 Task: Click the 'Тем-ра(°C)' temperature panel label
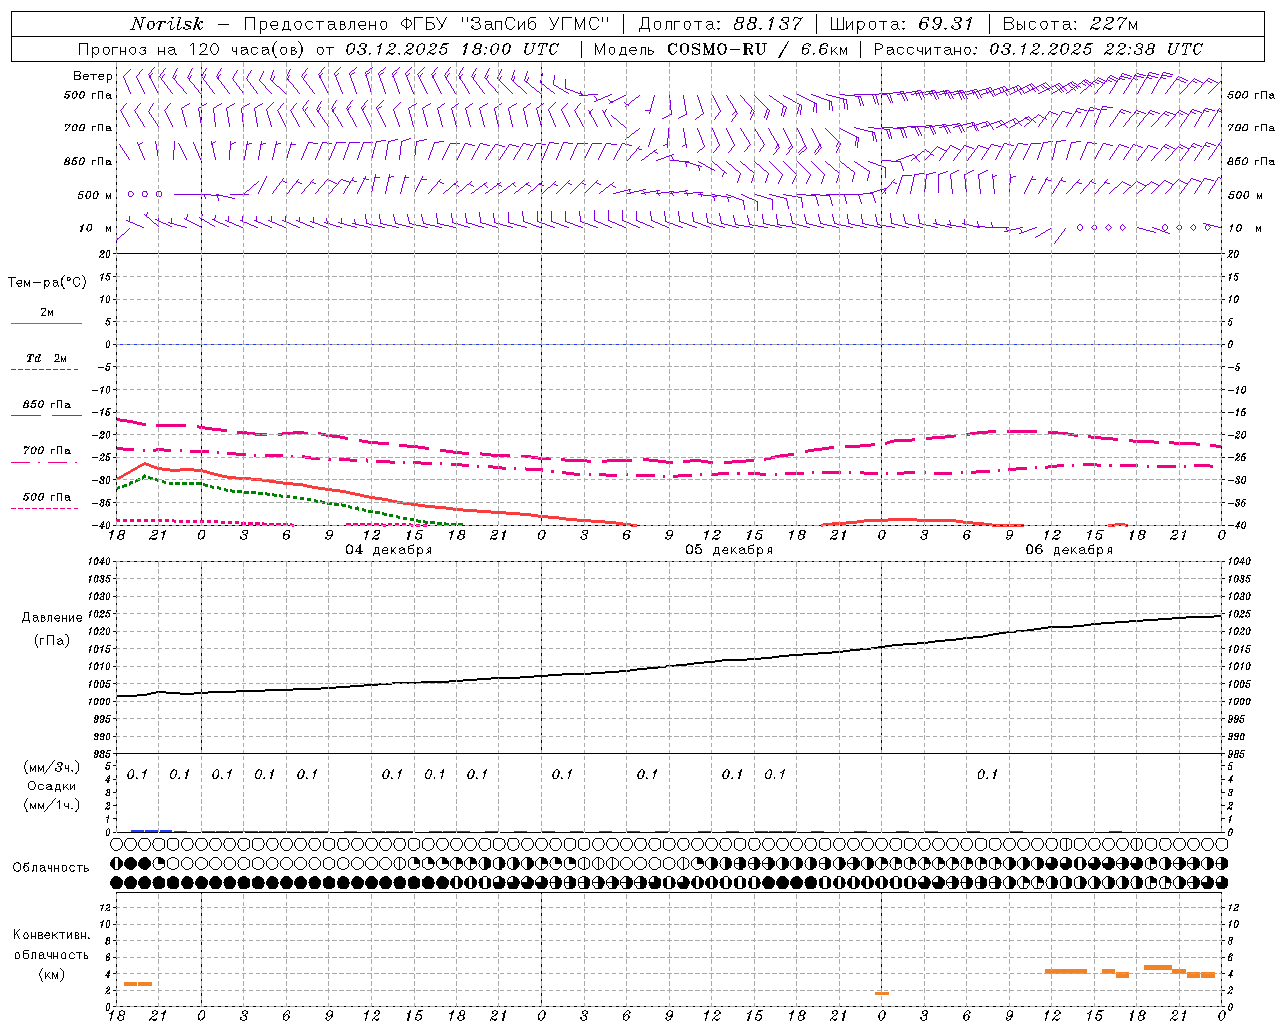pyautogui.click(x=47, y=283)
